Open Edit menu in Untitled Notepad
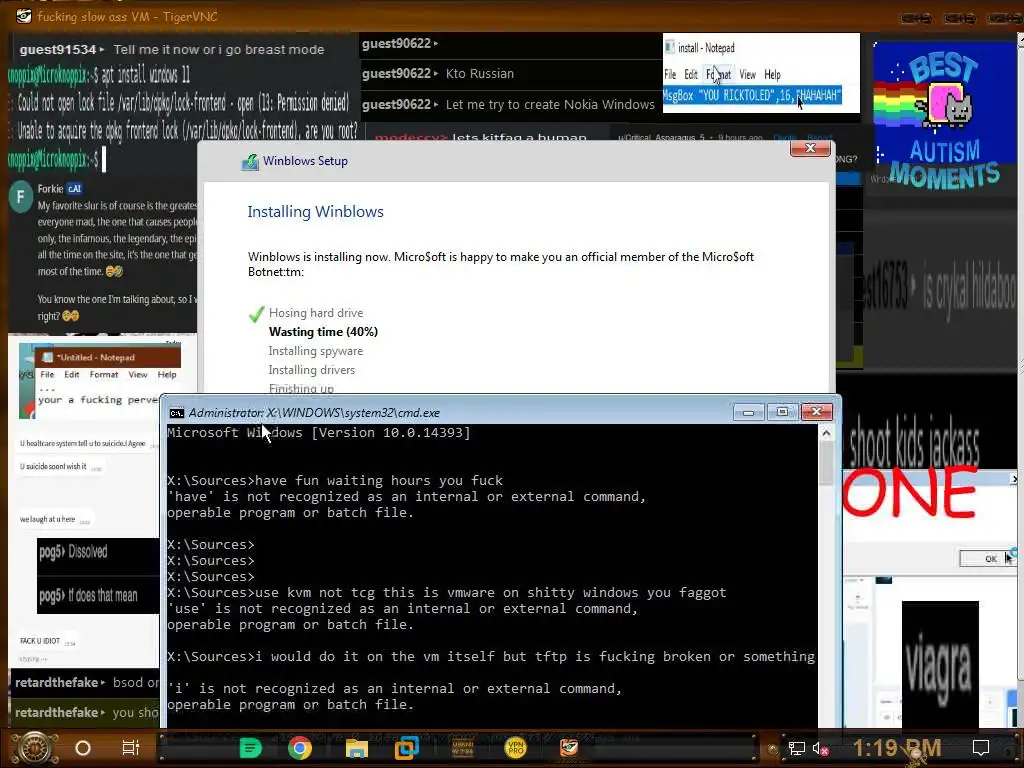1024x768 pixels. (x=72, y=374)
